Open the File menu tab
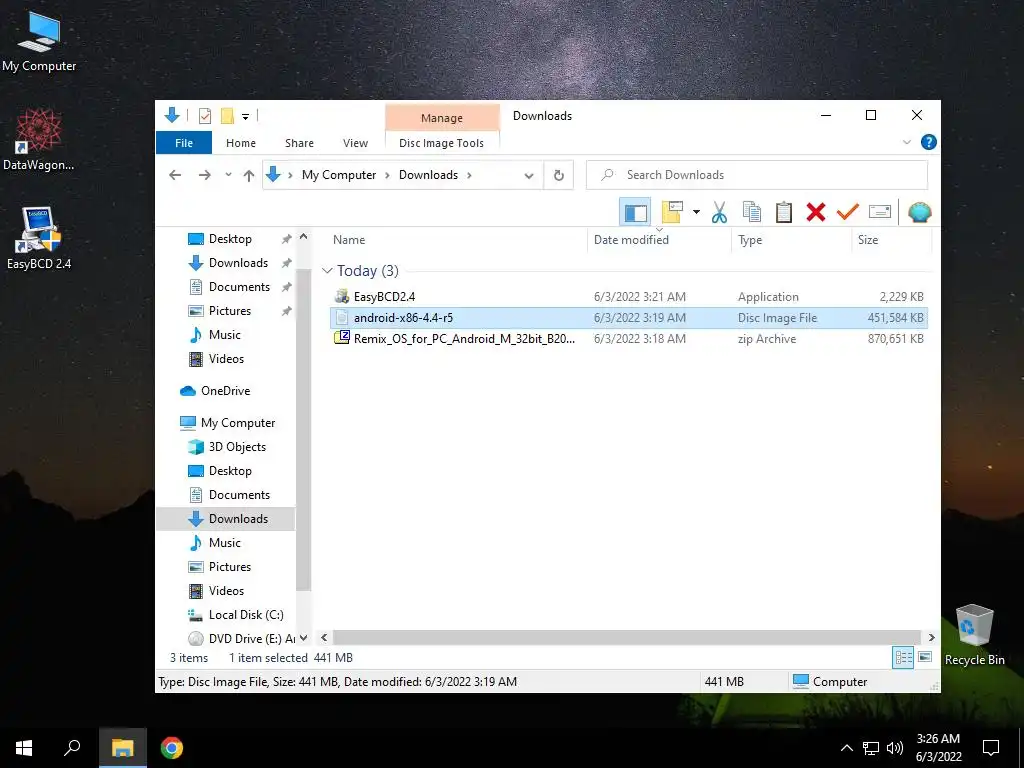 [184, 143]
